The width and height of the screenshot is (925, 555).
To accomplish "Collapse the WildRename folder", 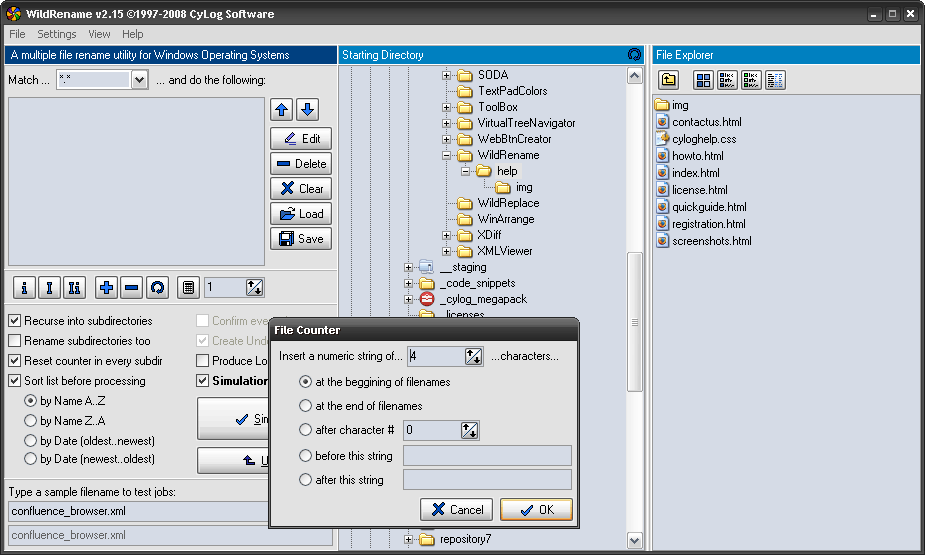I will (x=447, y=156).
